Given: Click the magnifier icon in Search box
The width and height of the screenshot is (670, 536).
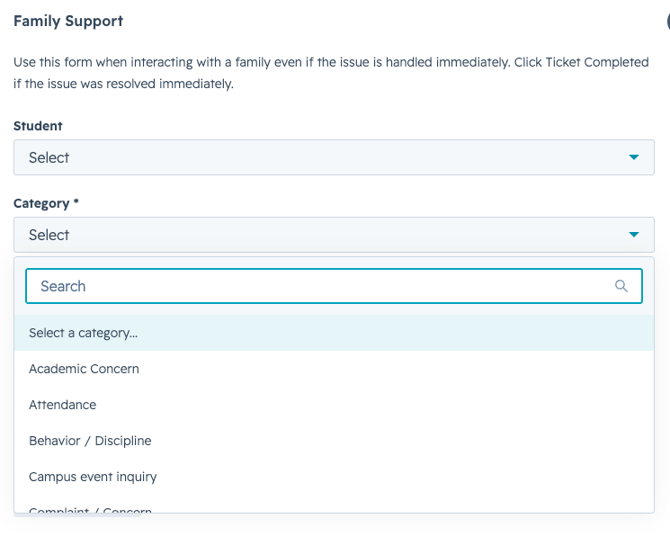Looking at the screenshot, I should (621, 286).
